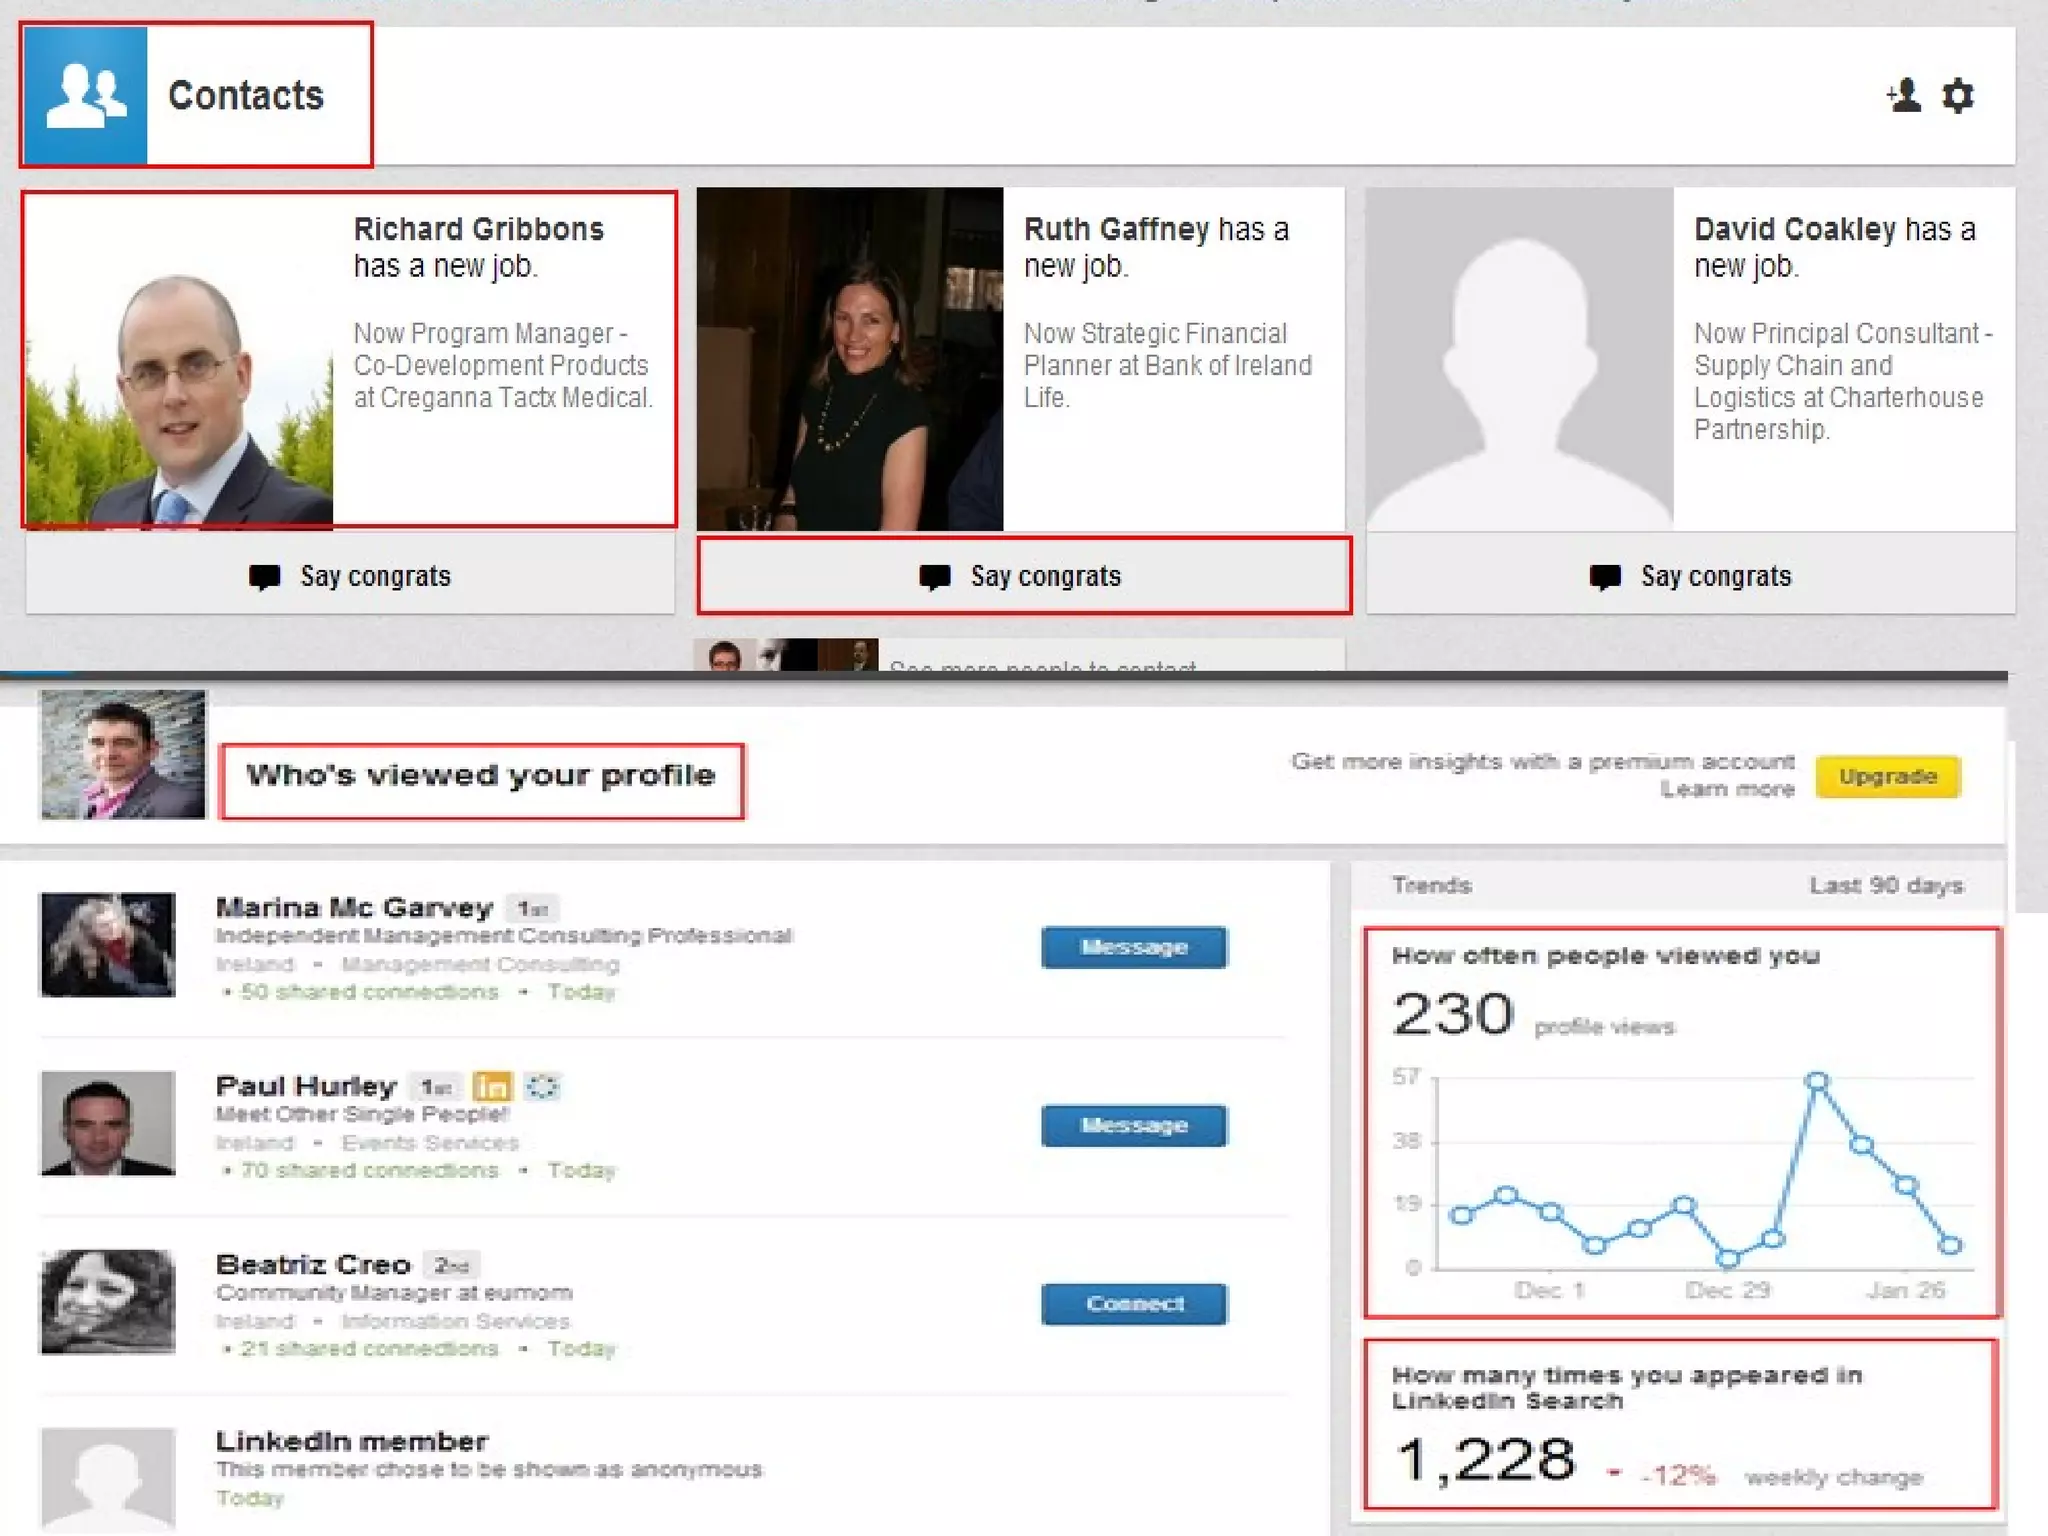Screen dimensions: 2048x1536
Task: Click the LinkedIn premium badge beside Paul Hurley
Action: pyautogui.click(x=492, y=1086)
